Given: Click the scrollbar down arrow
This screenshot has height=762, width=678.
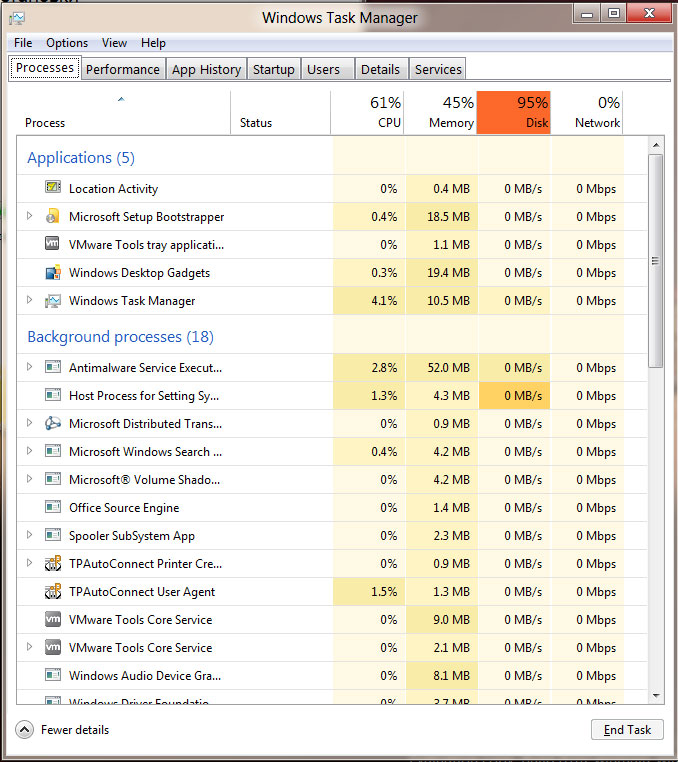Looking at the screenshot, I should point(656,696).
